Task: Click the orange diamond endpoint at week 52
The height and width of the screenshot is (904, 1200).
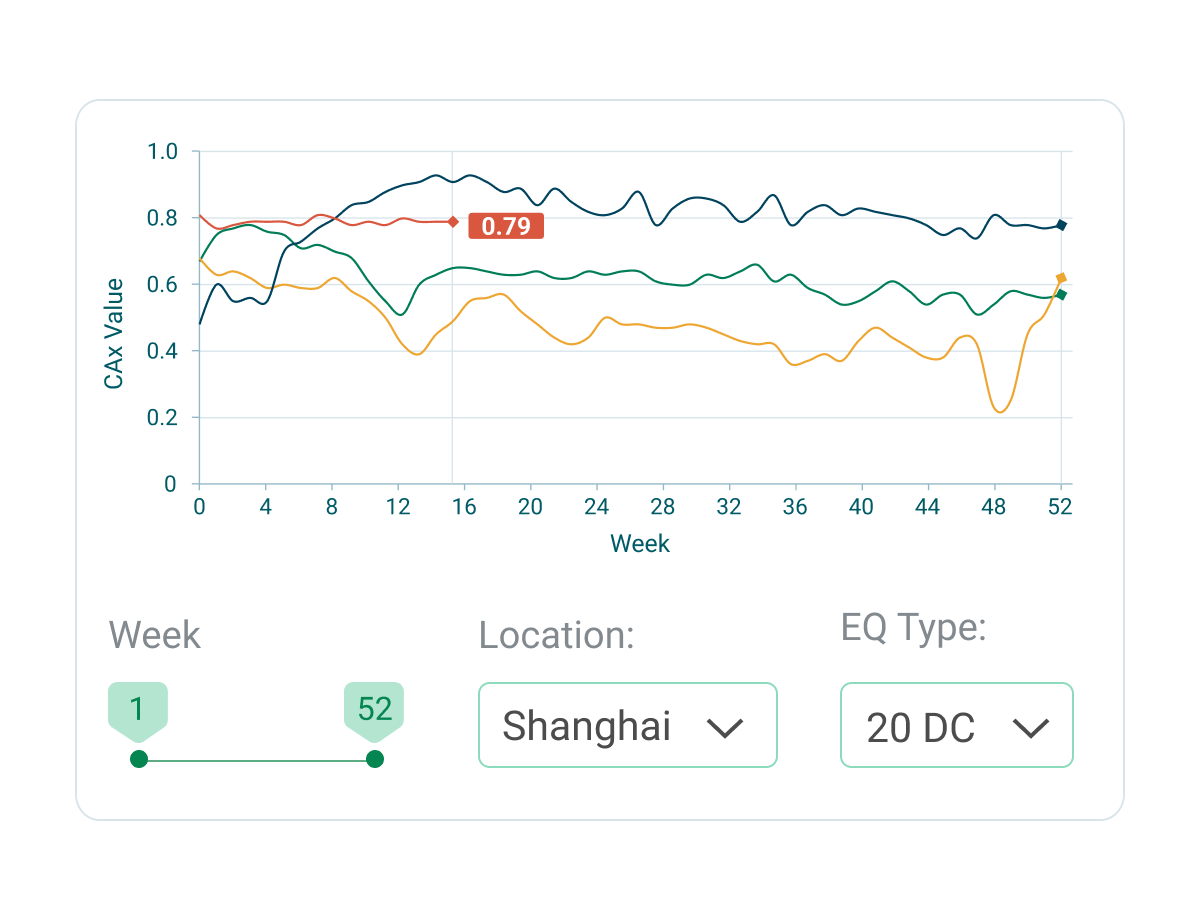Action: 1062,278
